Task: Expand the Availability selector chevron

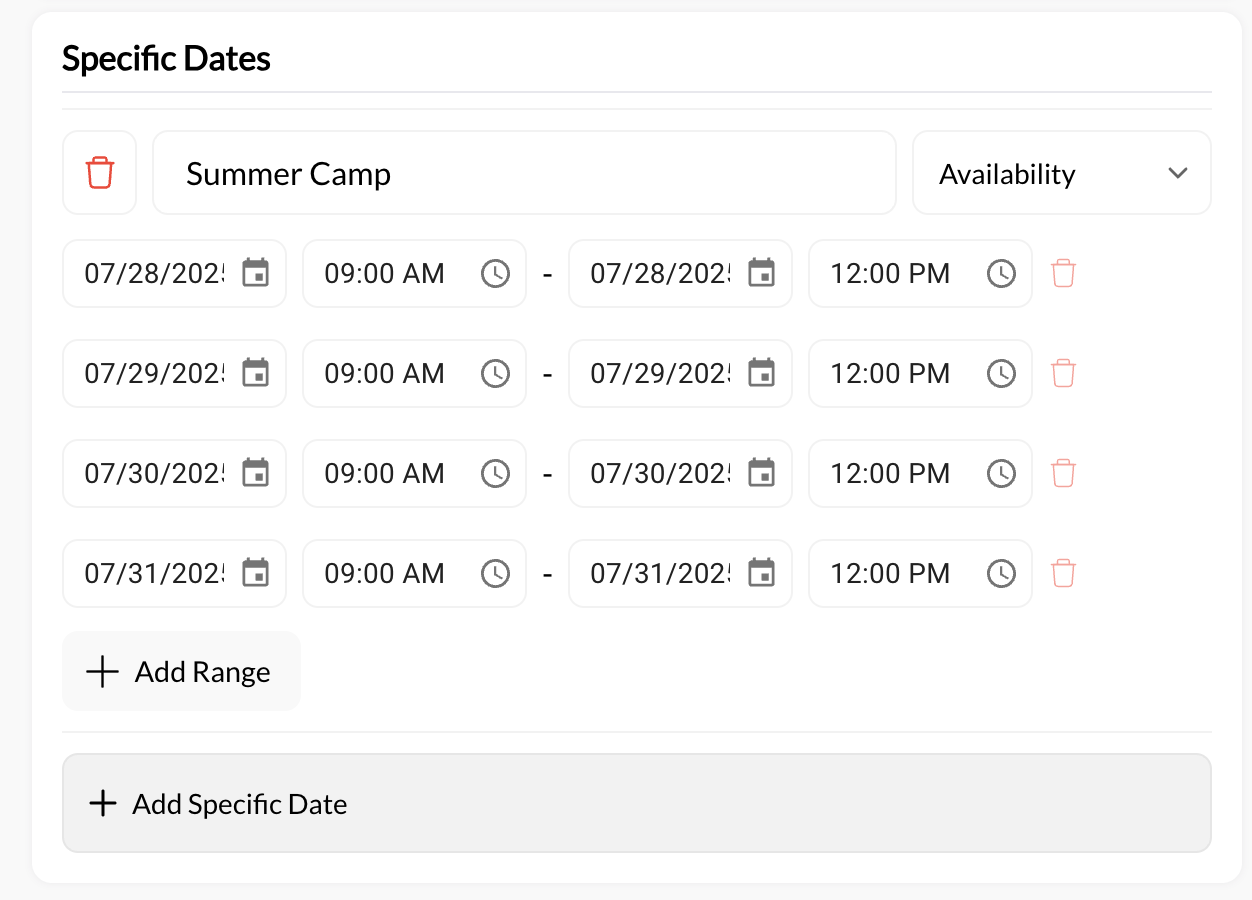Action: tap(1176, 173)
